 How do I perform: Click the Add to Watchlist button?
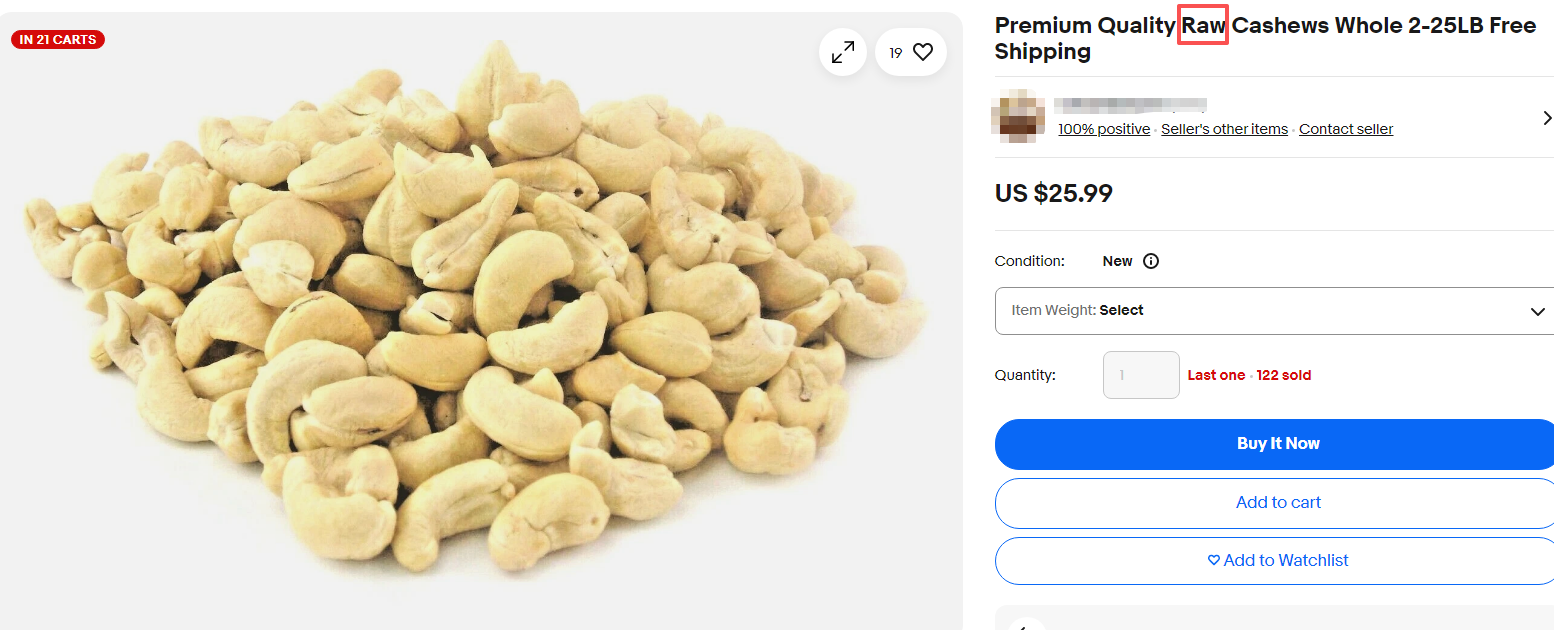[1276, 560]
